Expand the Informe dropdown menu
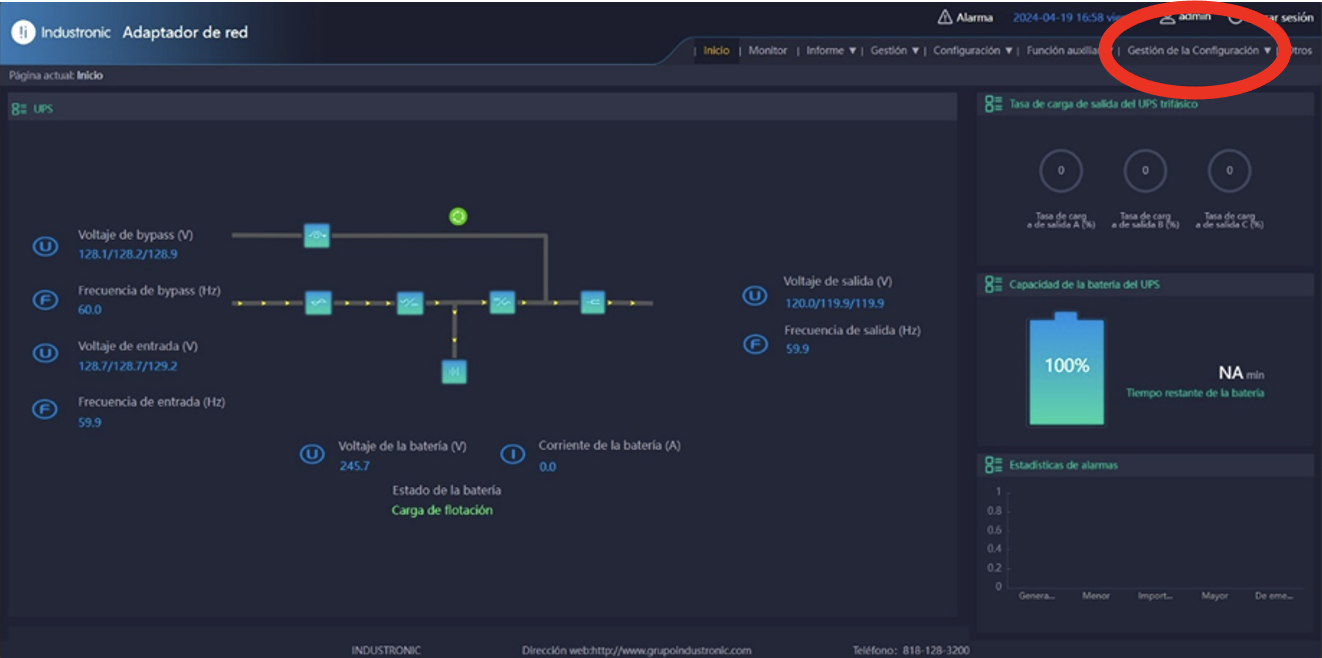This screenshot has width=1322, height=658. pos(831,51)
